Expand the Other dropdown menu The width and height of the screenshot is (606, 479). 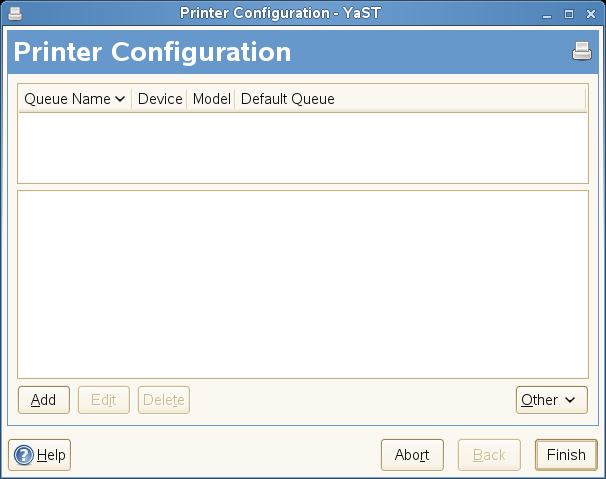tap(551, 400)
